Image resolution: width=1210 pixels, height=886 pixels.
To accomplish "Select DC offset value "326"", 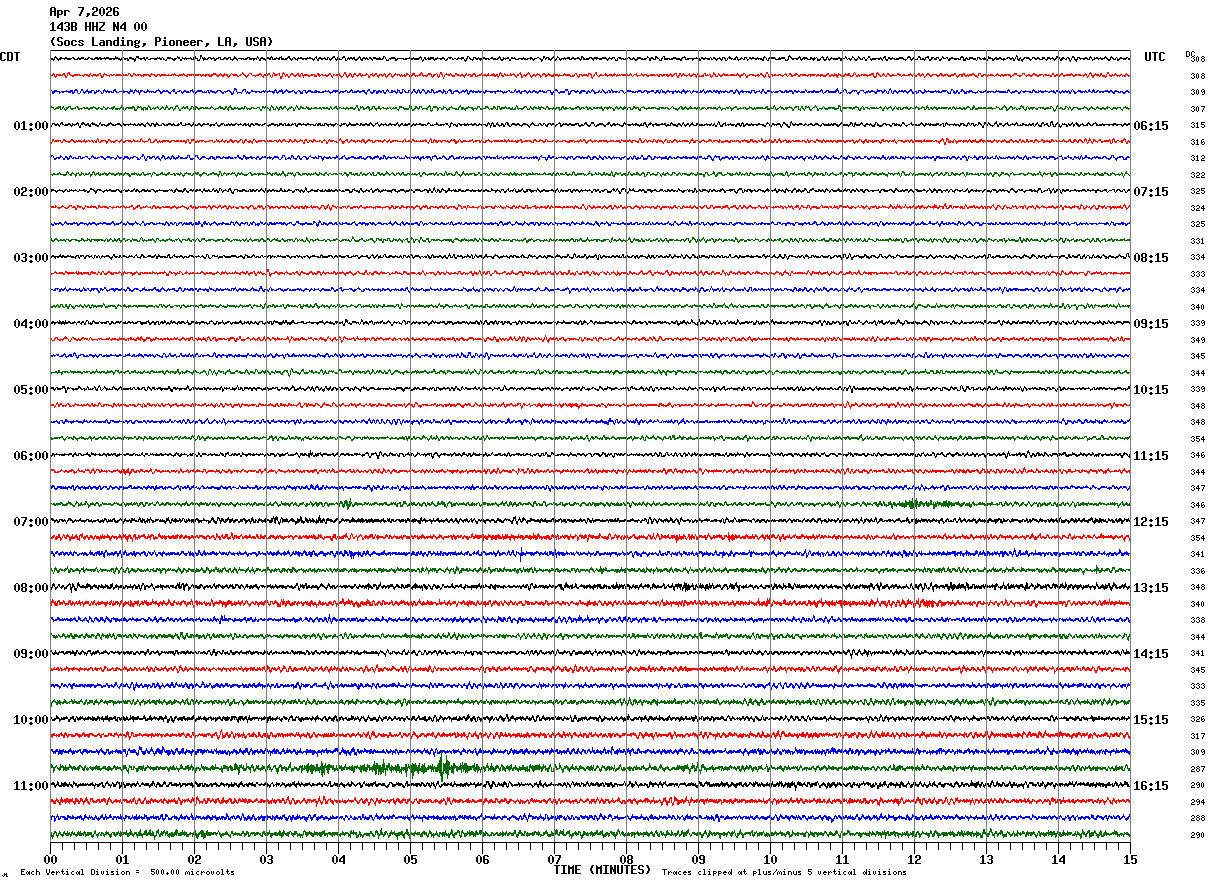I will [x=1197, y=720].
